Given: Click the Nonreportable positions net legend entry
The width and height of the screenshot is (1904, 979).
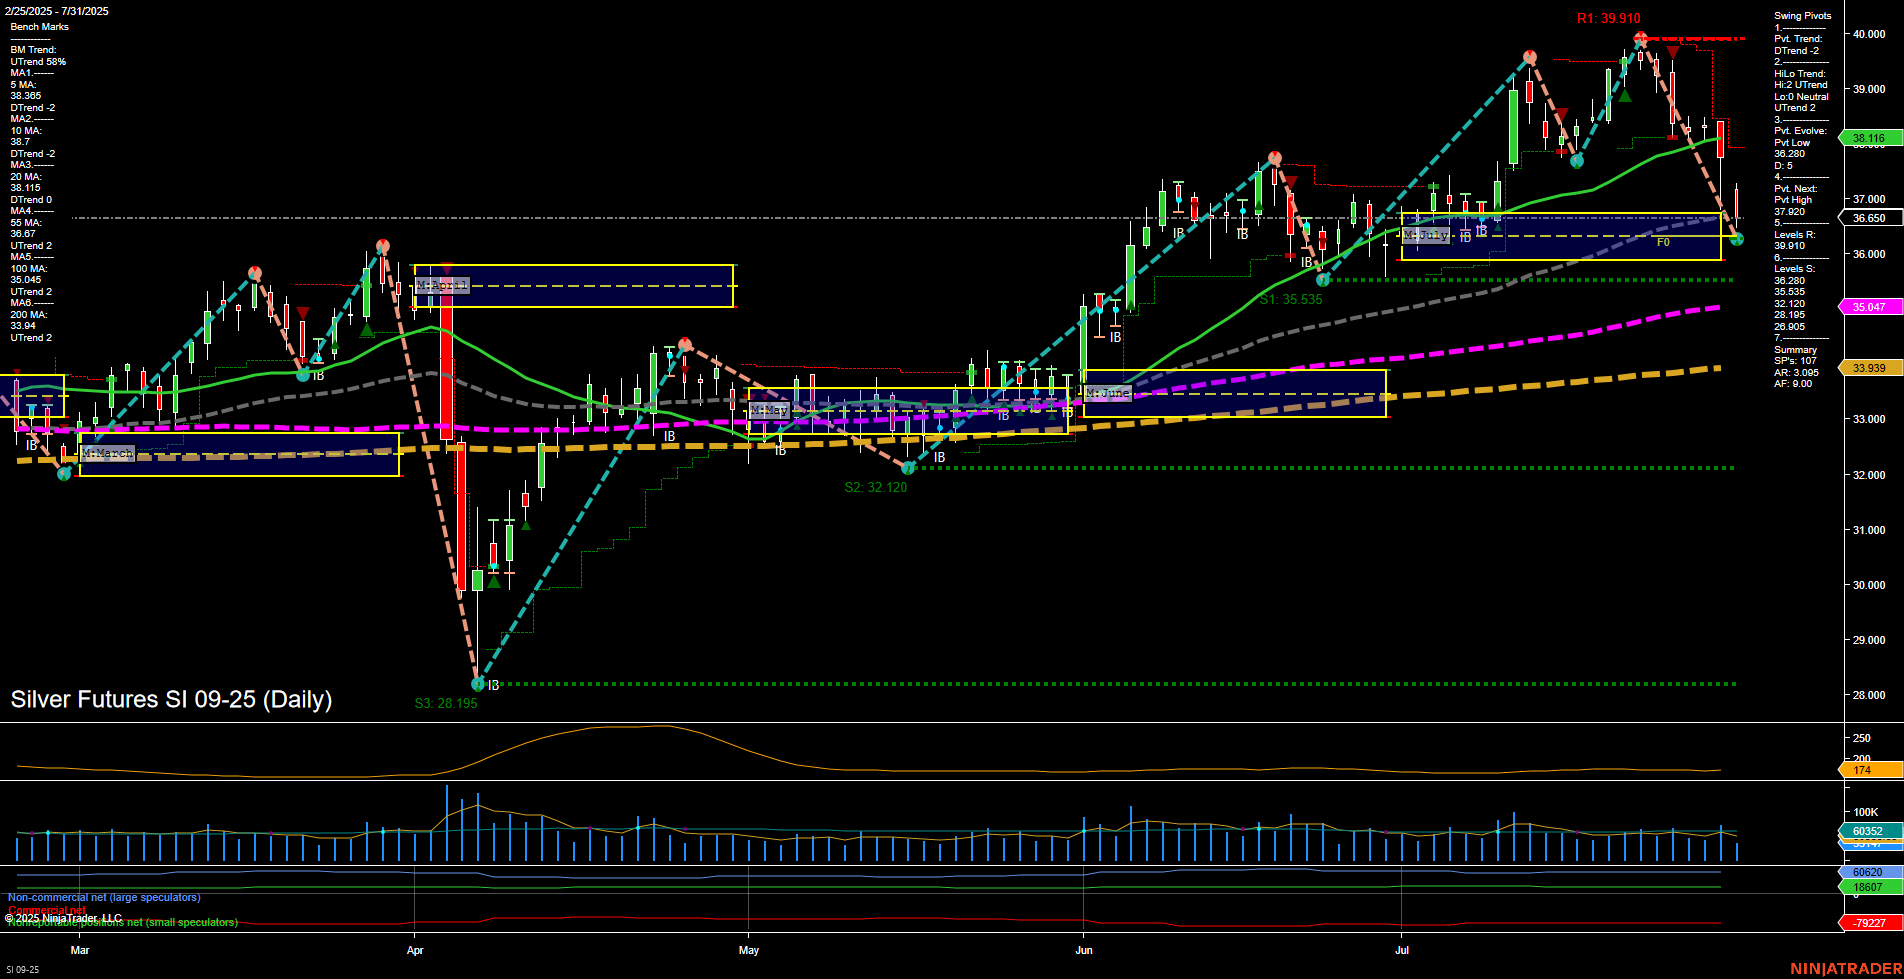Looking at the screenshot, I should tap(123, 923).
